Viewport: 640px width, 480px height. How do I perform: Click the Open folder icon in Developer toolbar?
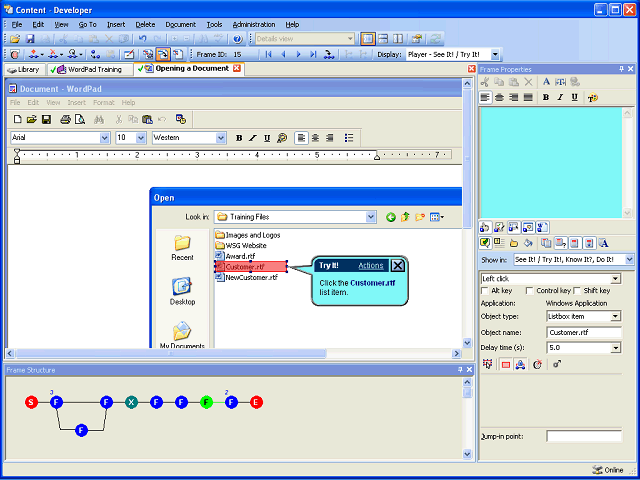coord(15,39)
